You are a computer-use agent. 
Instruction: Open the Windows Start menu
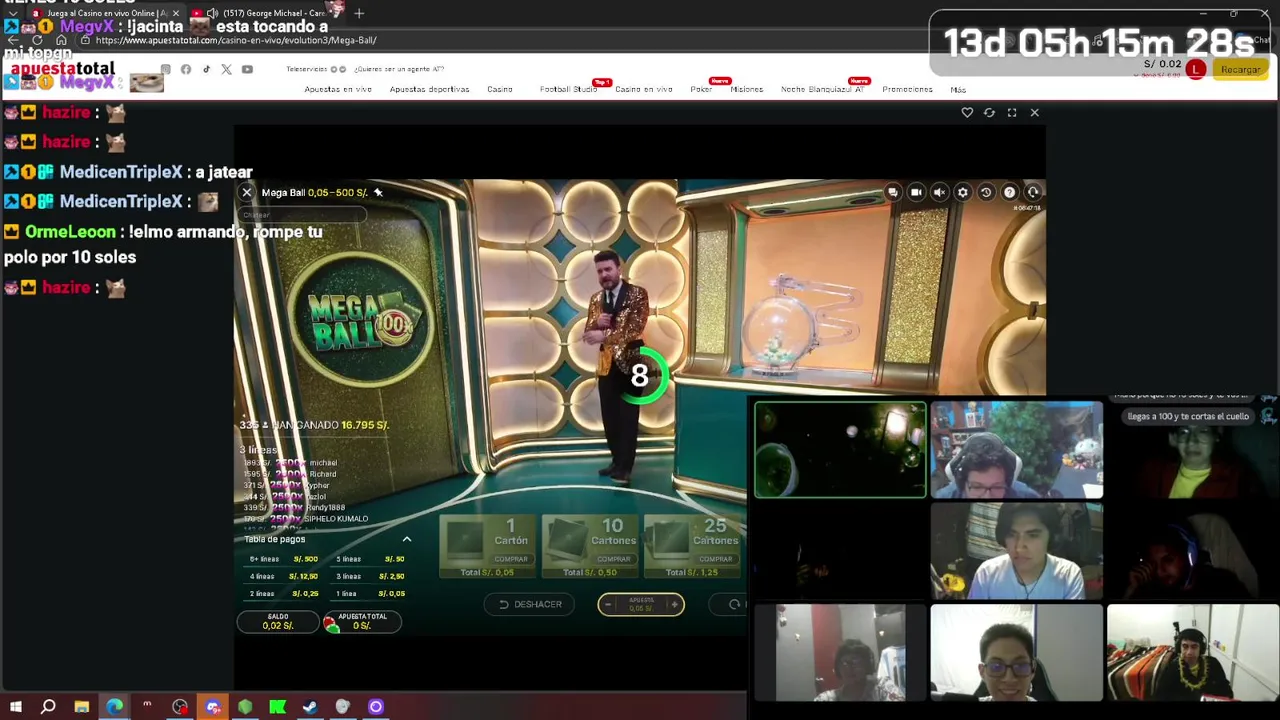15,707
